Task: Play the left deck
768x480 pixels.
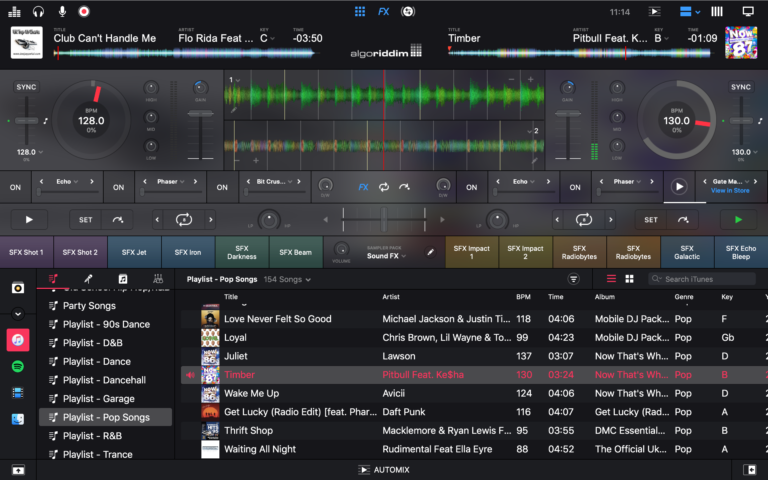Action: pos(29,219)
